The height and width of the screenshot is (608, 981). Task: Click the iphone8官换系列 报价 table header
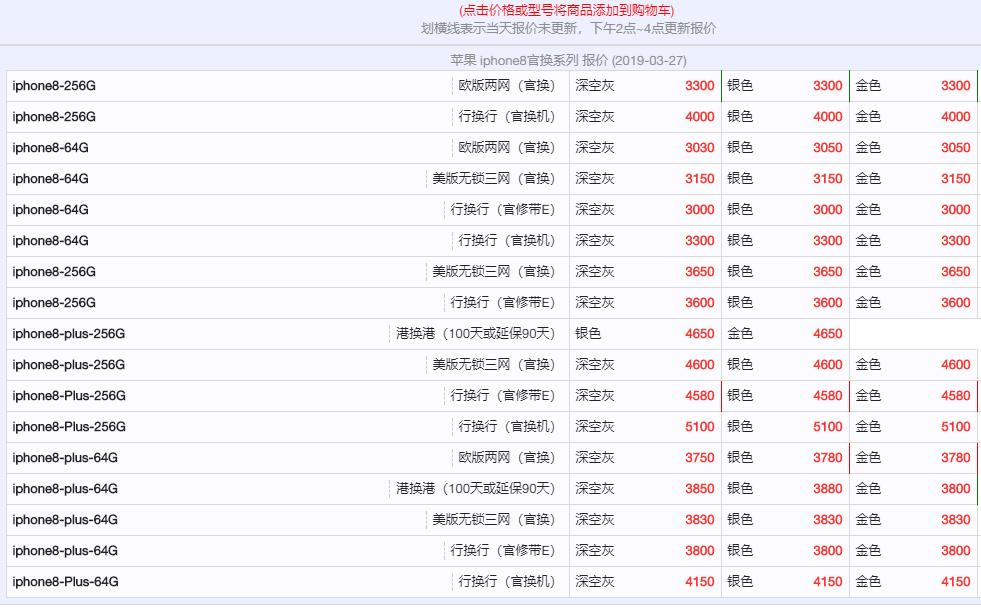tap(568, 60)
